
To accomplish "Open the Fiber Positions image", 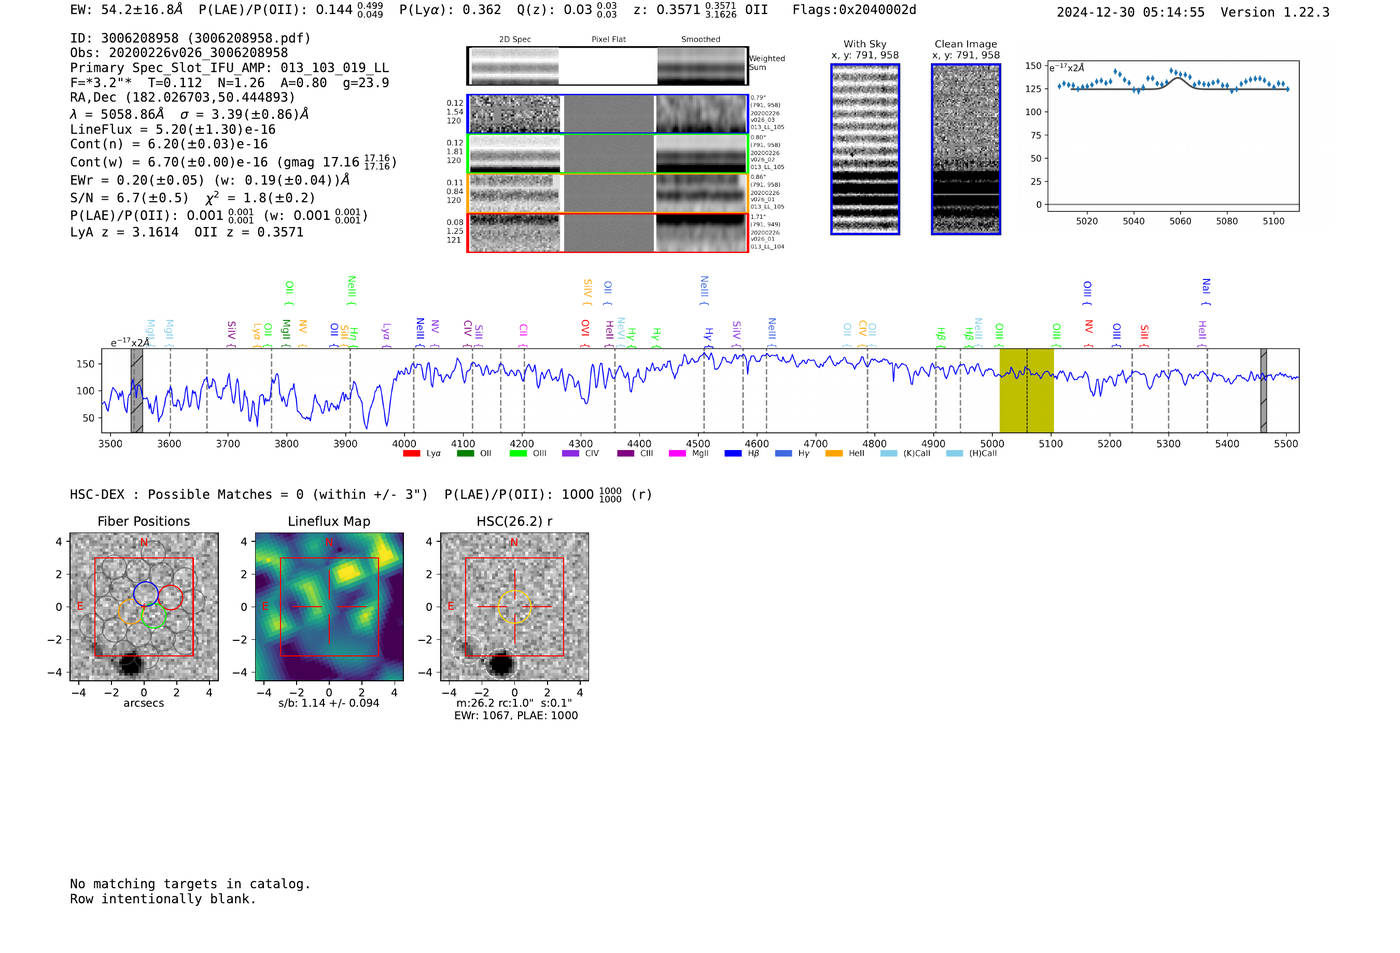I will (x=144, y=607).
